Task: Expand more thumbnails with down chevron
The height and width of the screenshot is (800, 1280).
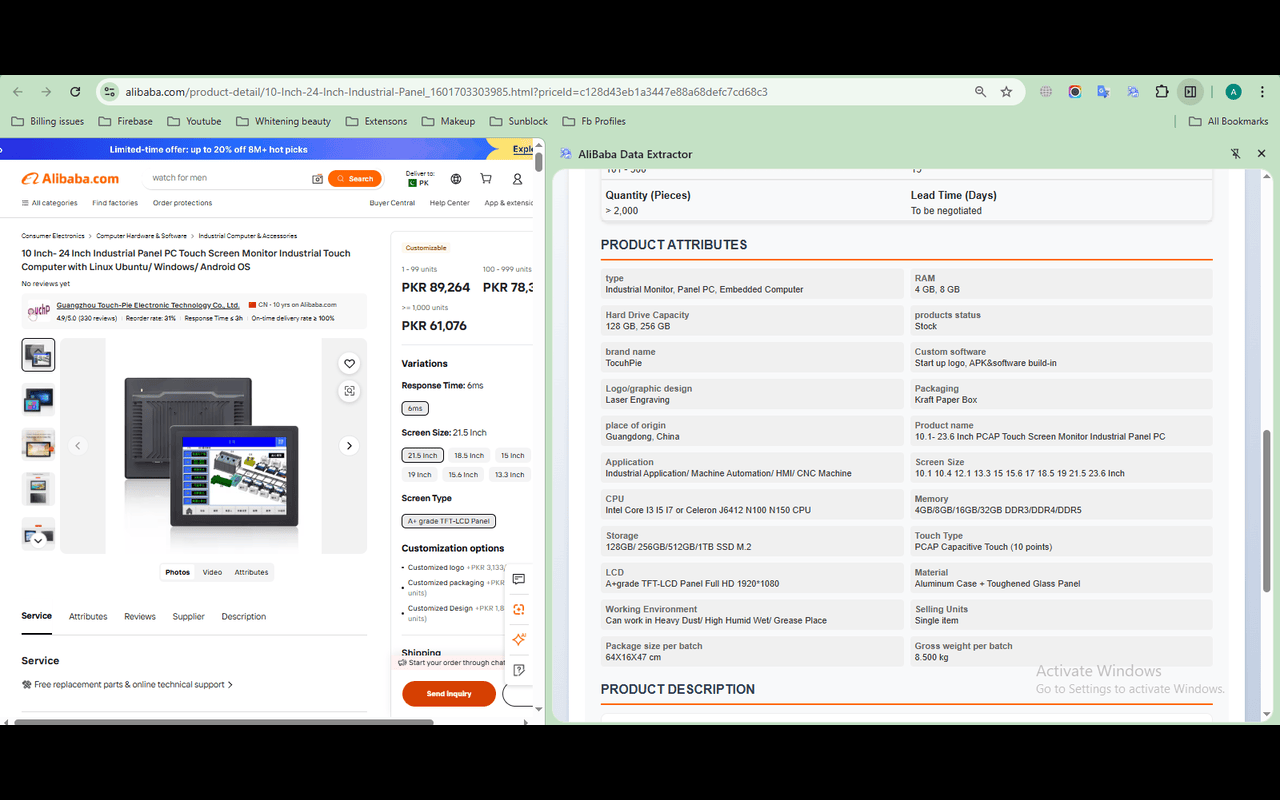Action: click(38, 541)
